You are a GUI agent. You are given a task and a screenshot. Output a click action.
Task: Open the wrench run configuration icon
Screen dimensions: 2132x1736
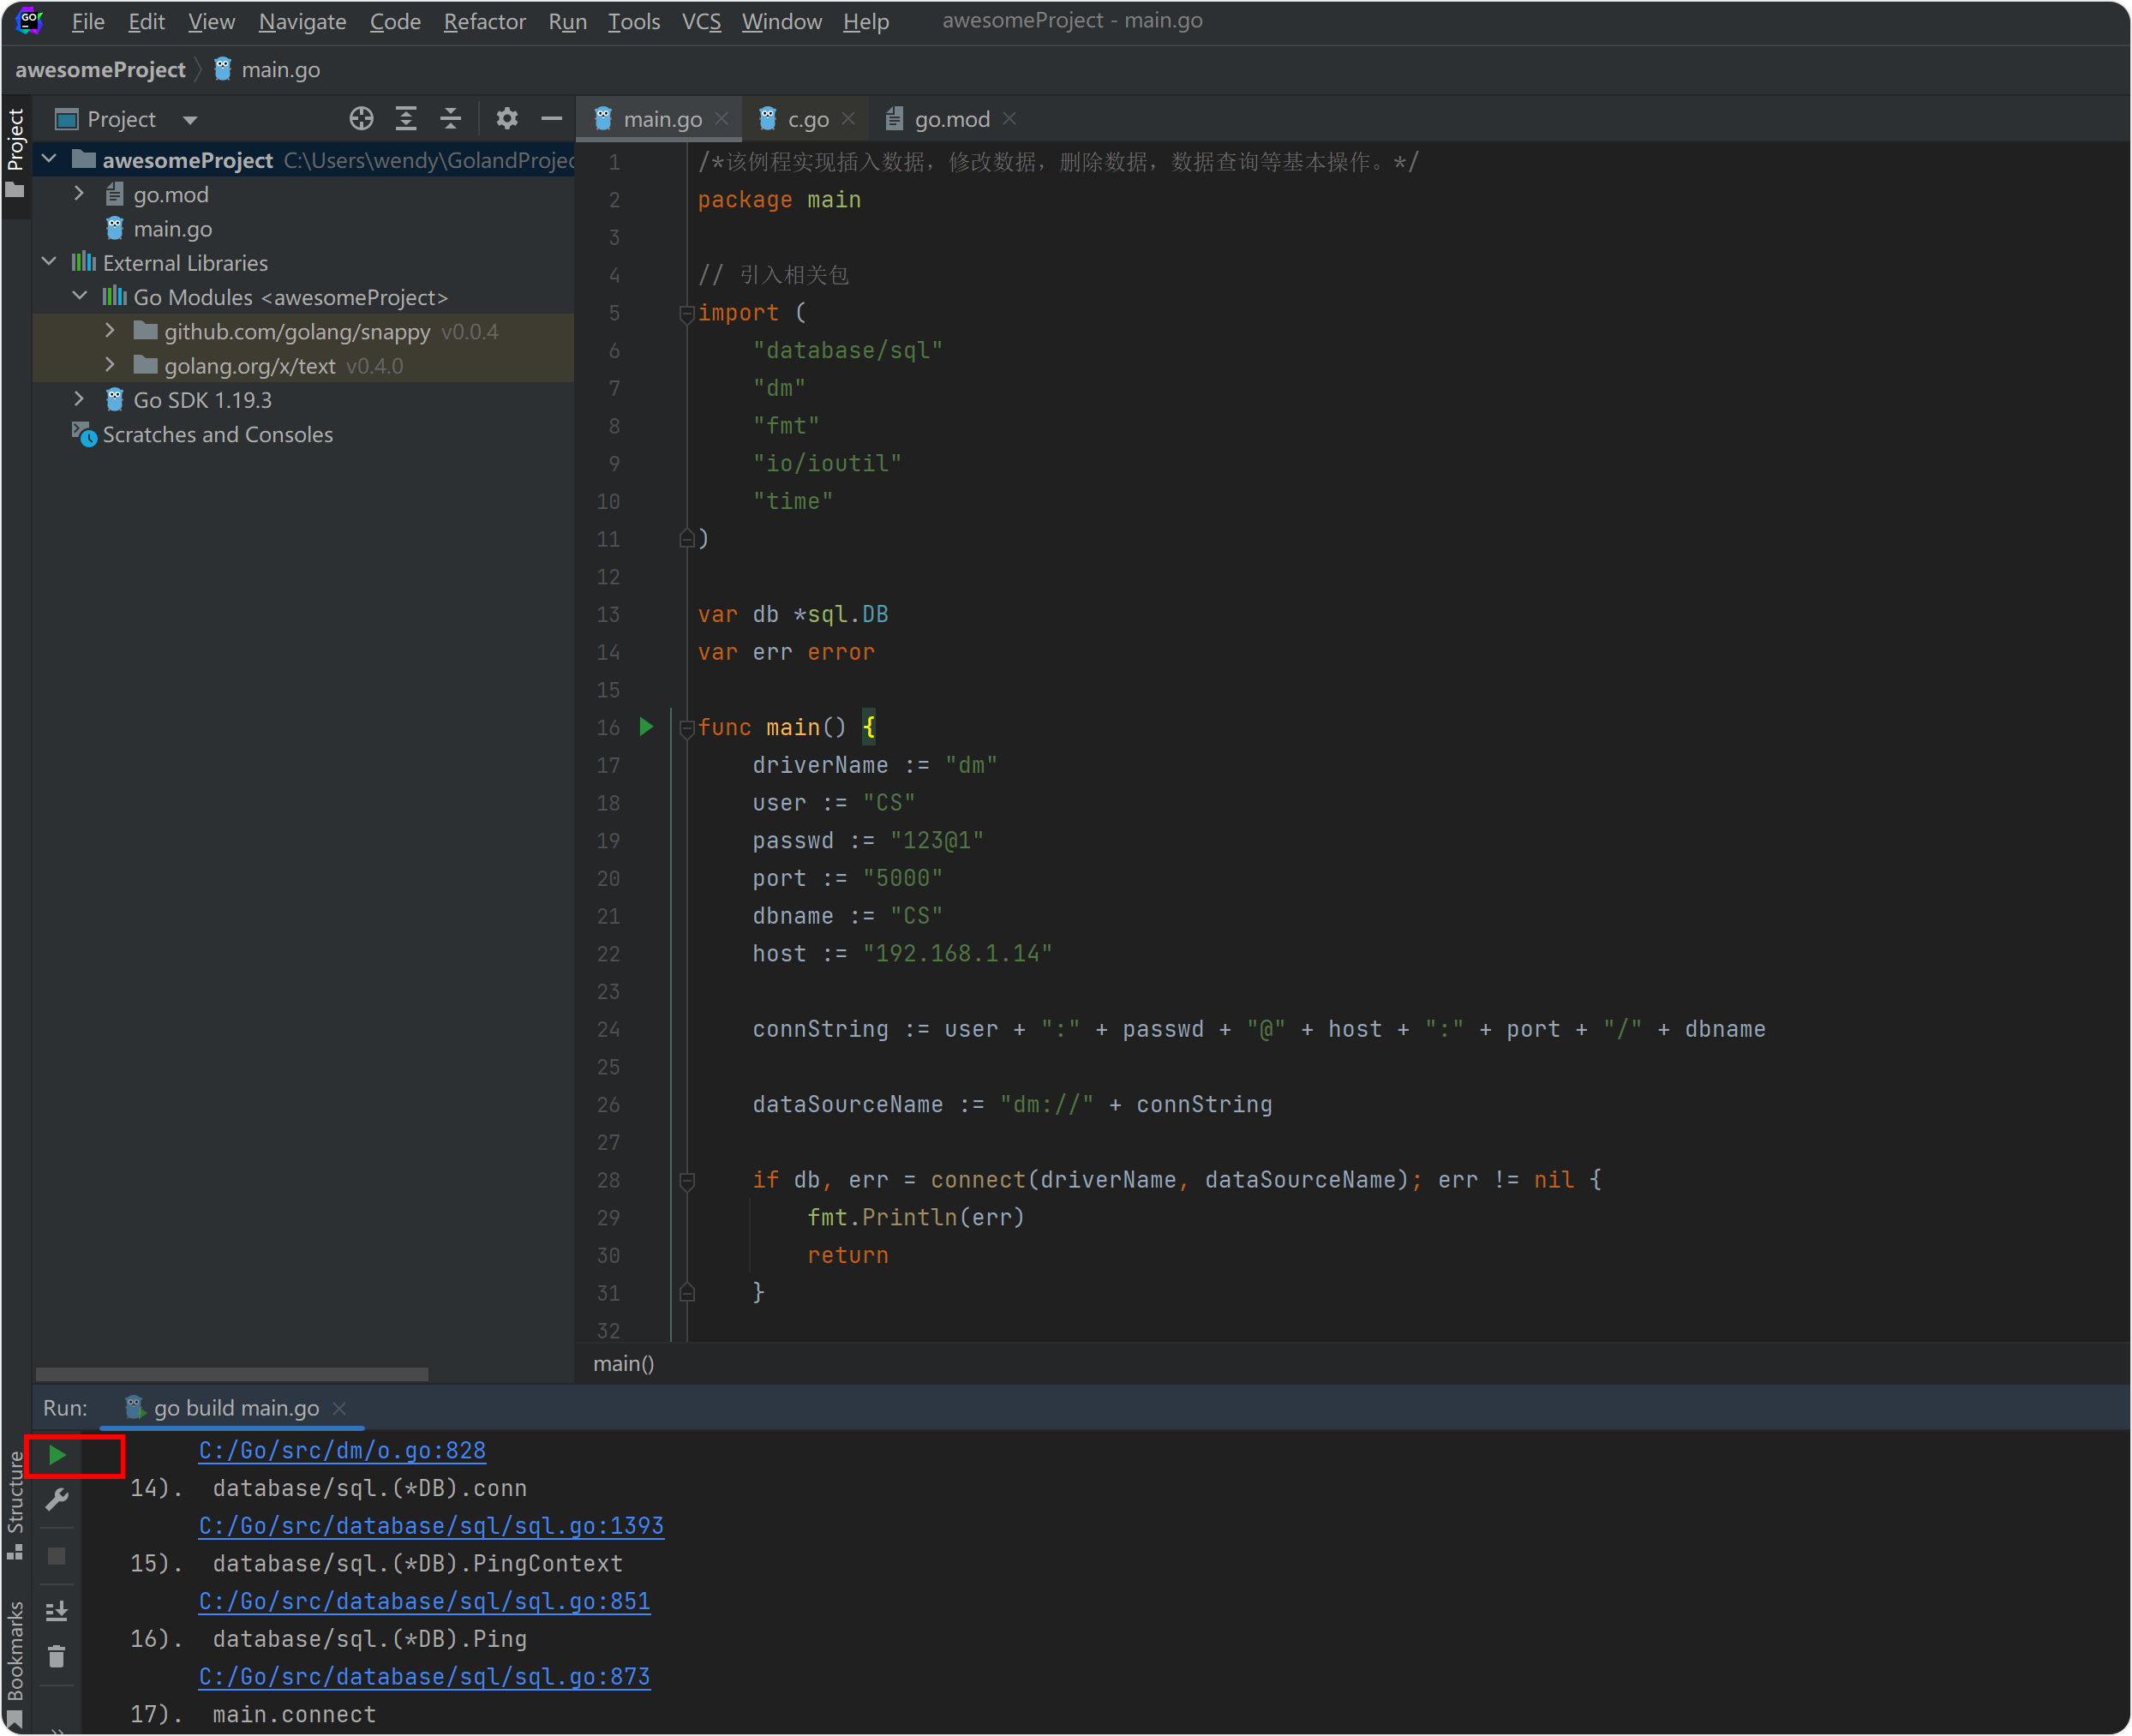(x=57, y=1499)
